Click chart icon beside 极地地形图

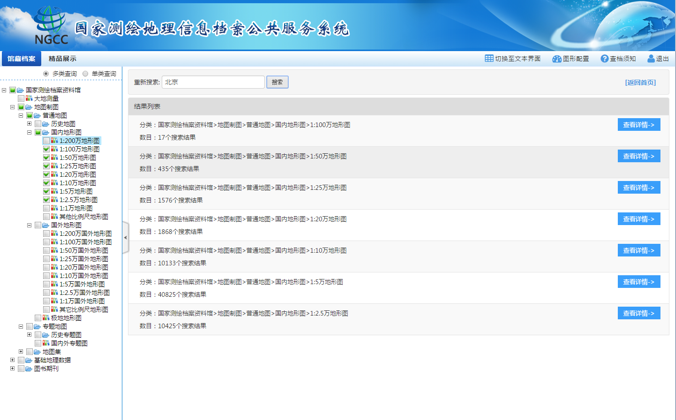pyautogui.click(x=46, y=318)
